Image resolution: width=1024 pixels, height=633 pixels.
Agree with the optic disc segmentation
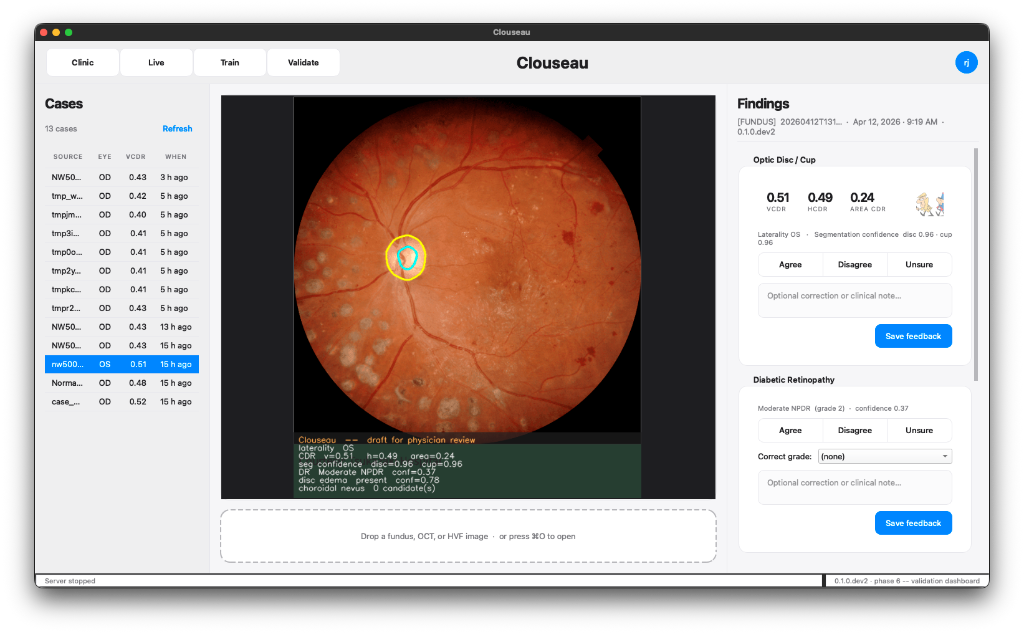pos(790,264)
